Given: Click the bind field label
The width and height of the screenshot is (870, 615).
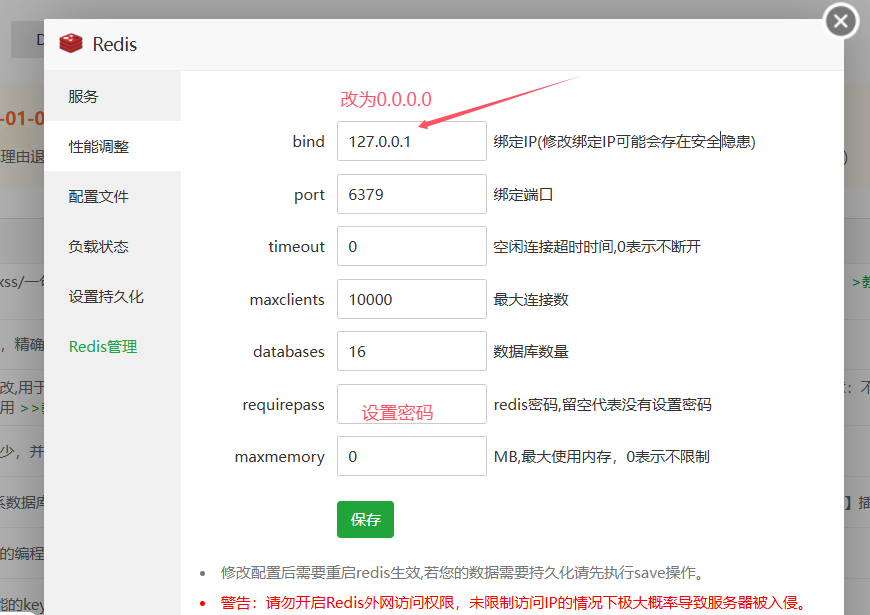Looking at the screenshot, I should [x=308, y=142].
